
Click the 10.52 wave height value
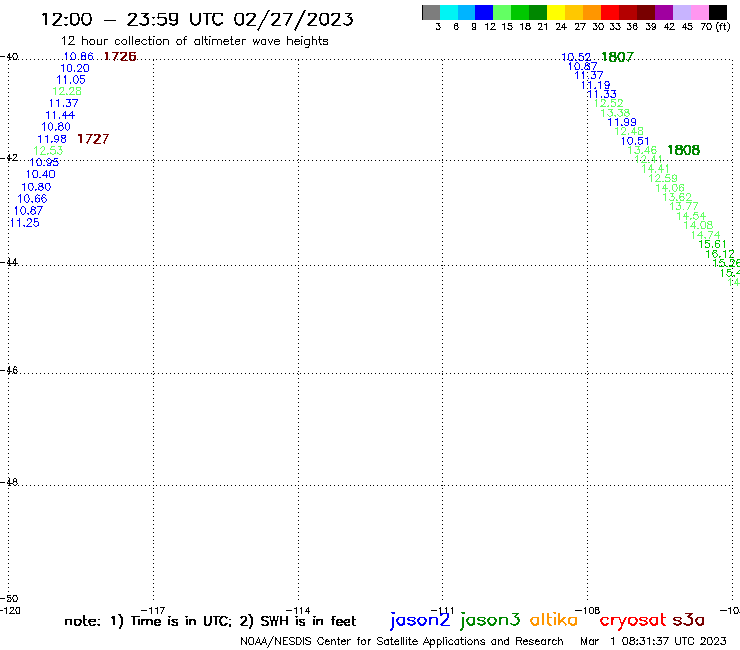[x=576, y=57]
